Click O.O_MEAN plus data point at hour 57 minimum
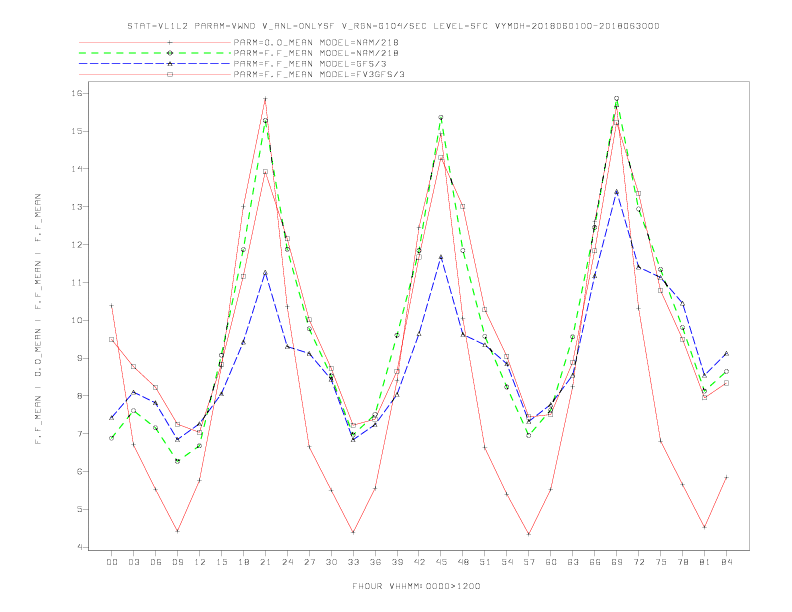Image resolution: width=792 pixels, height=612 pixels. [529, 534]
